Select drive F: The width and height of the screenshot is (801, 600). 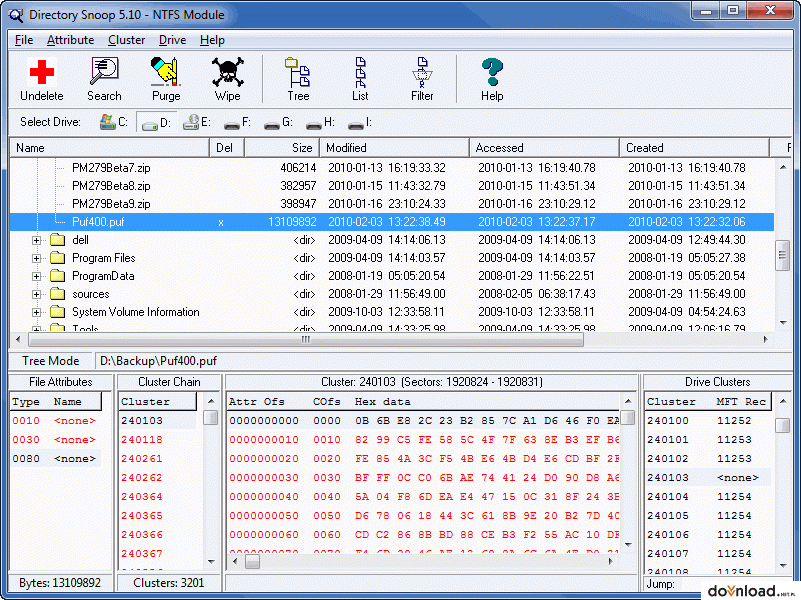pos(238,123)
